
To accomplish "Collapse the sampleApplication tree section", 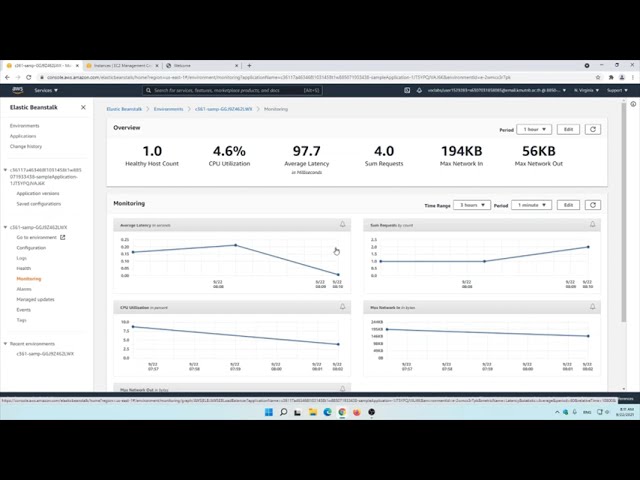I will click(x=5, y=170).
